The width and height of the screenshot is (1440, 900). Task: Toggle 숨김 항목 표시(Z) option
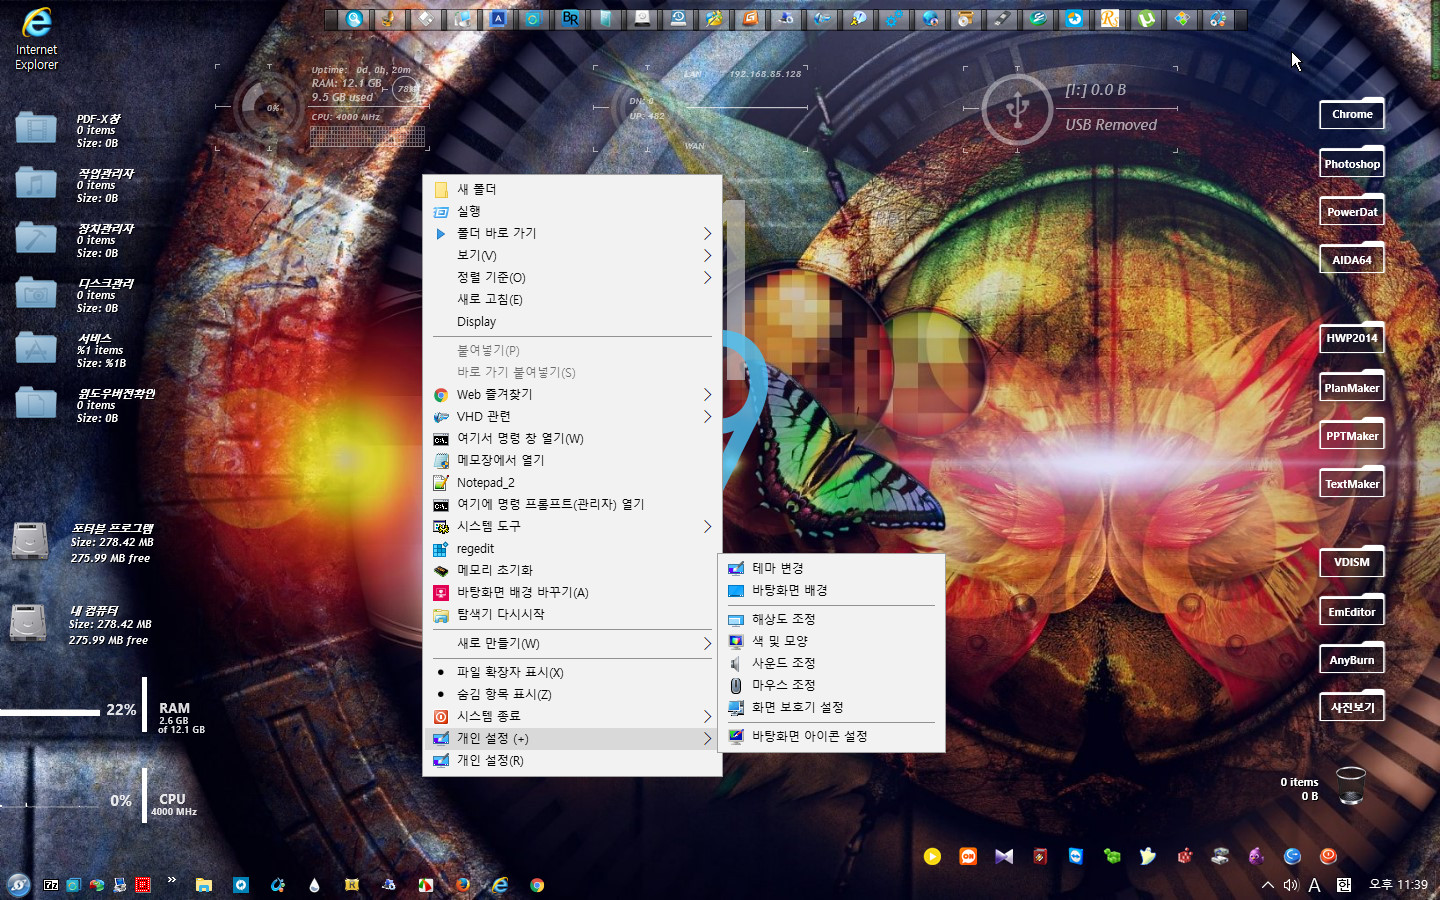pyautogui.click(x=573, y=694)
